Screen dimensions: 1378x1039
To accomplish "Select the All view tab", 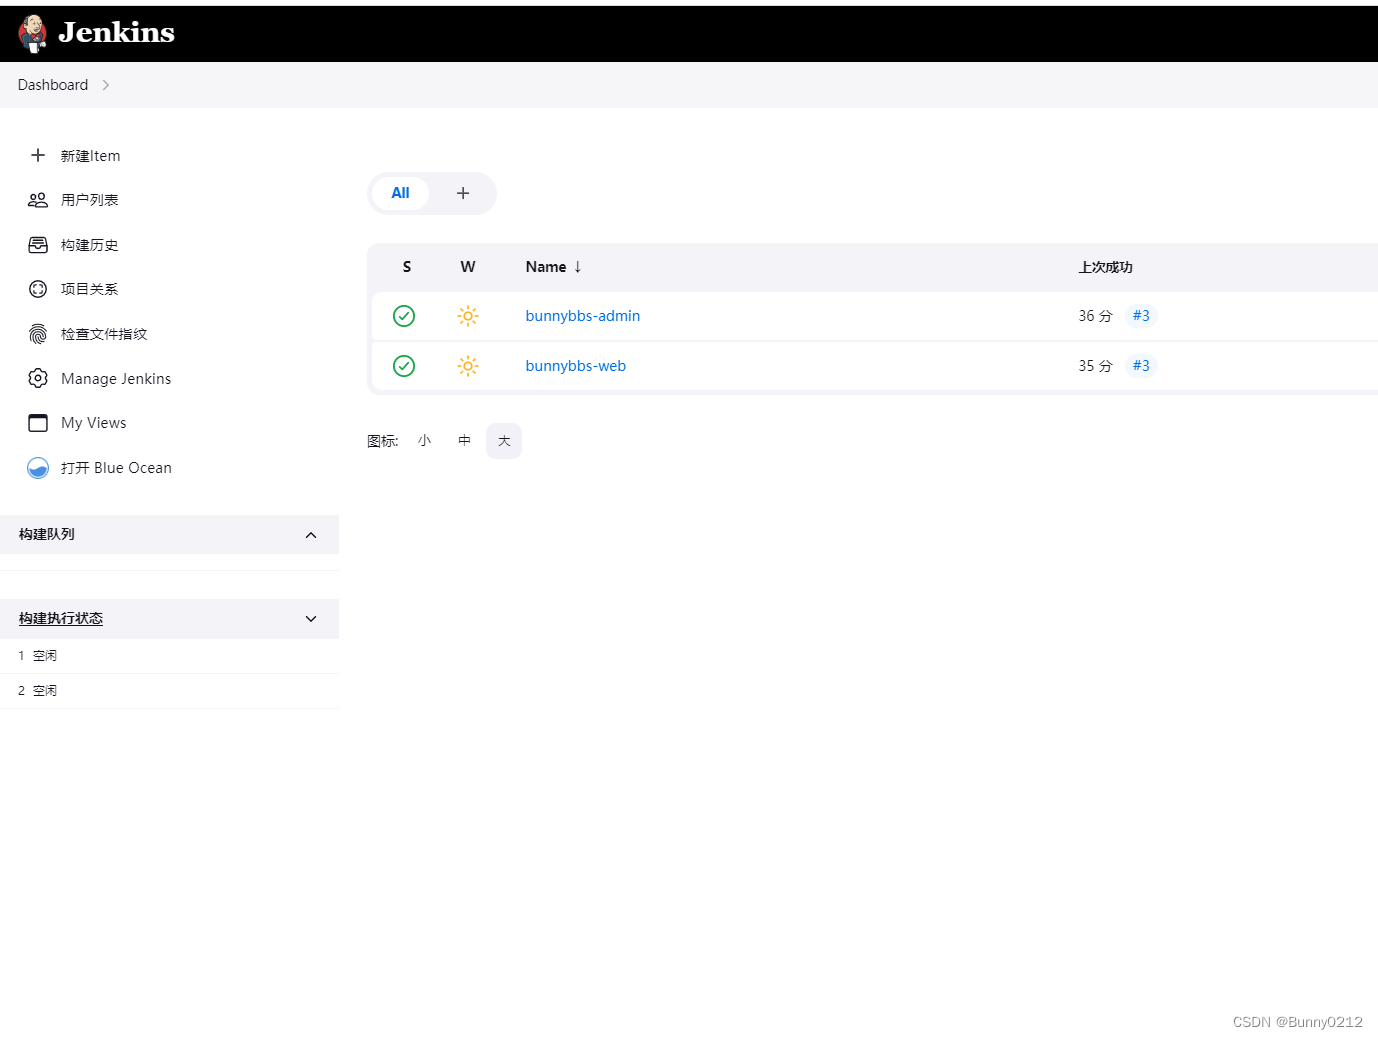I will click(400, 193).
